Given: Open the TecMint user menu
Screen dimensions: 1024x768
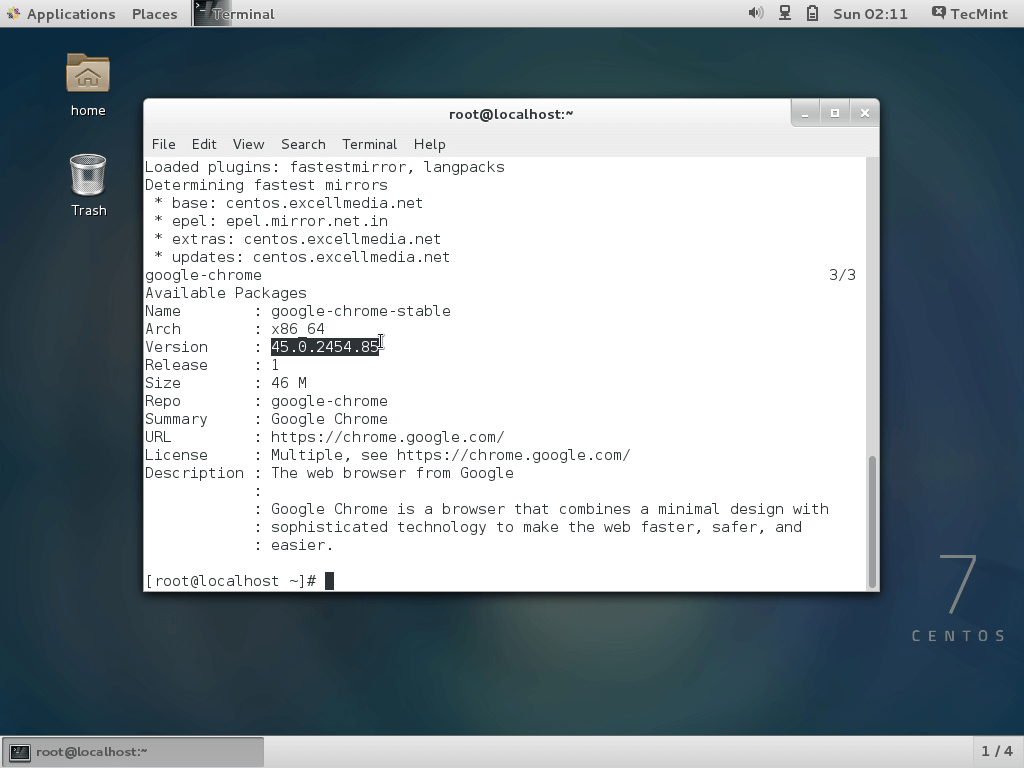Looking at the screenshot, I should [x=967, y=13].
